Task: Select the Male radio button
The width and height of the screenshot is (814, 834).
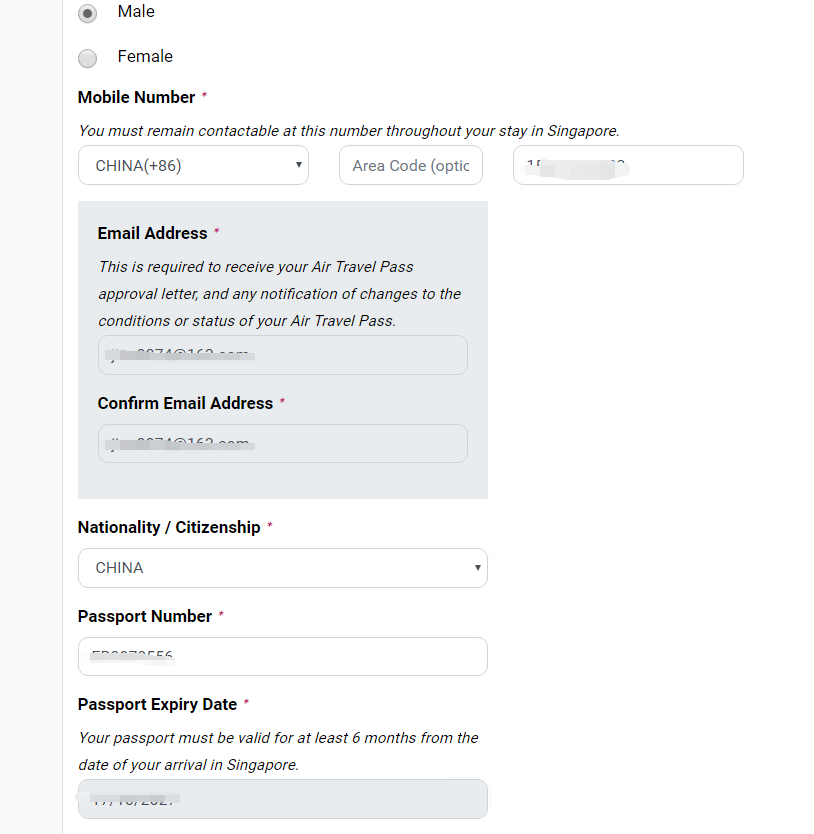Action: 88,14
